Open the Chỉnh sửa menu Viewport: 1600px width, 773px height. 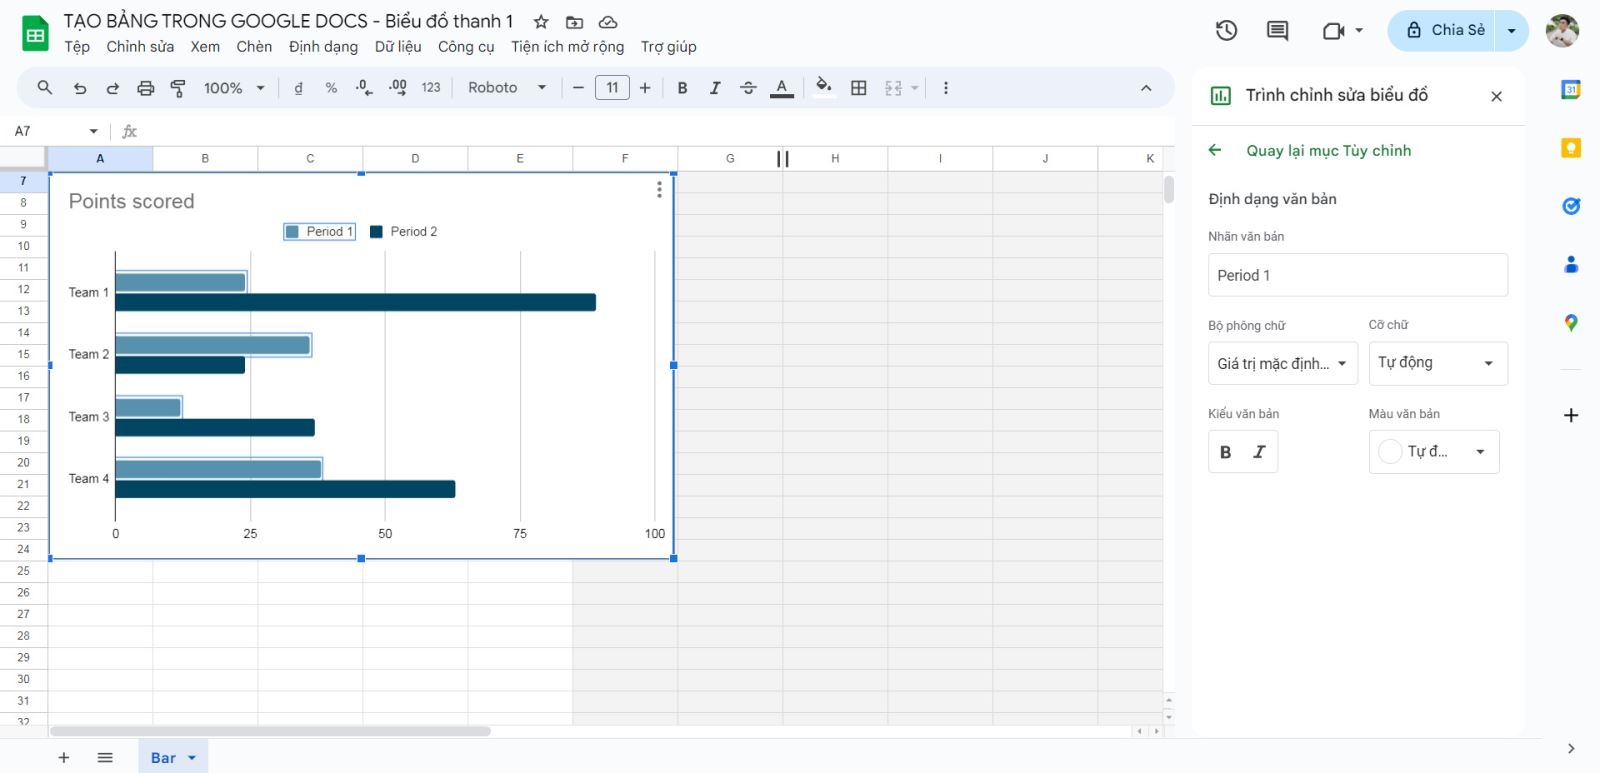pyautogui.click(x=140, y=47)
